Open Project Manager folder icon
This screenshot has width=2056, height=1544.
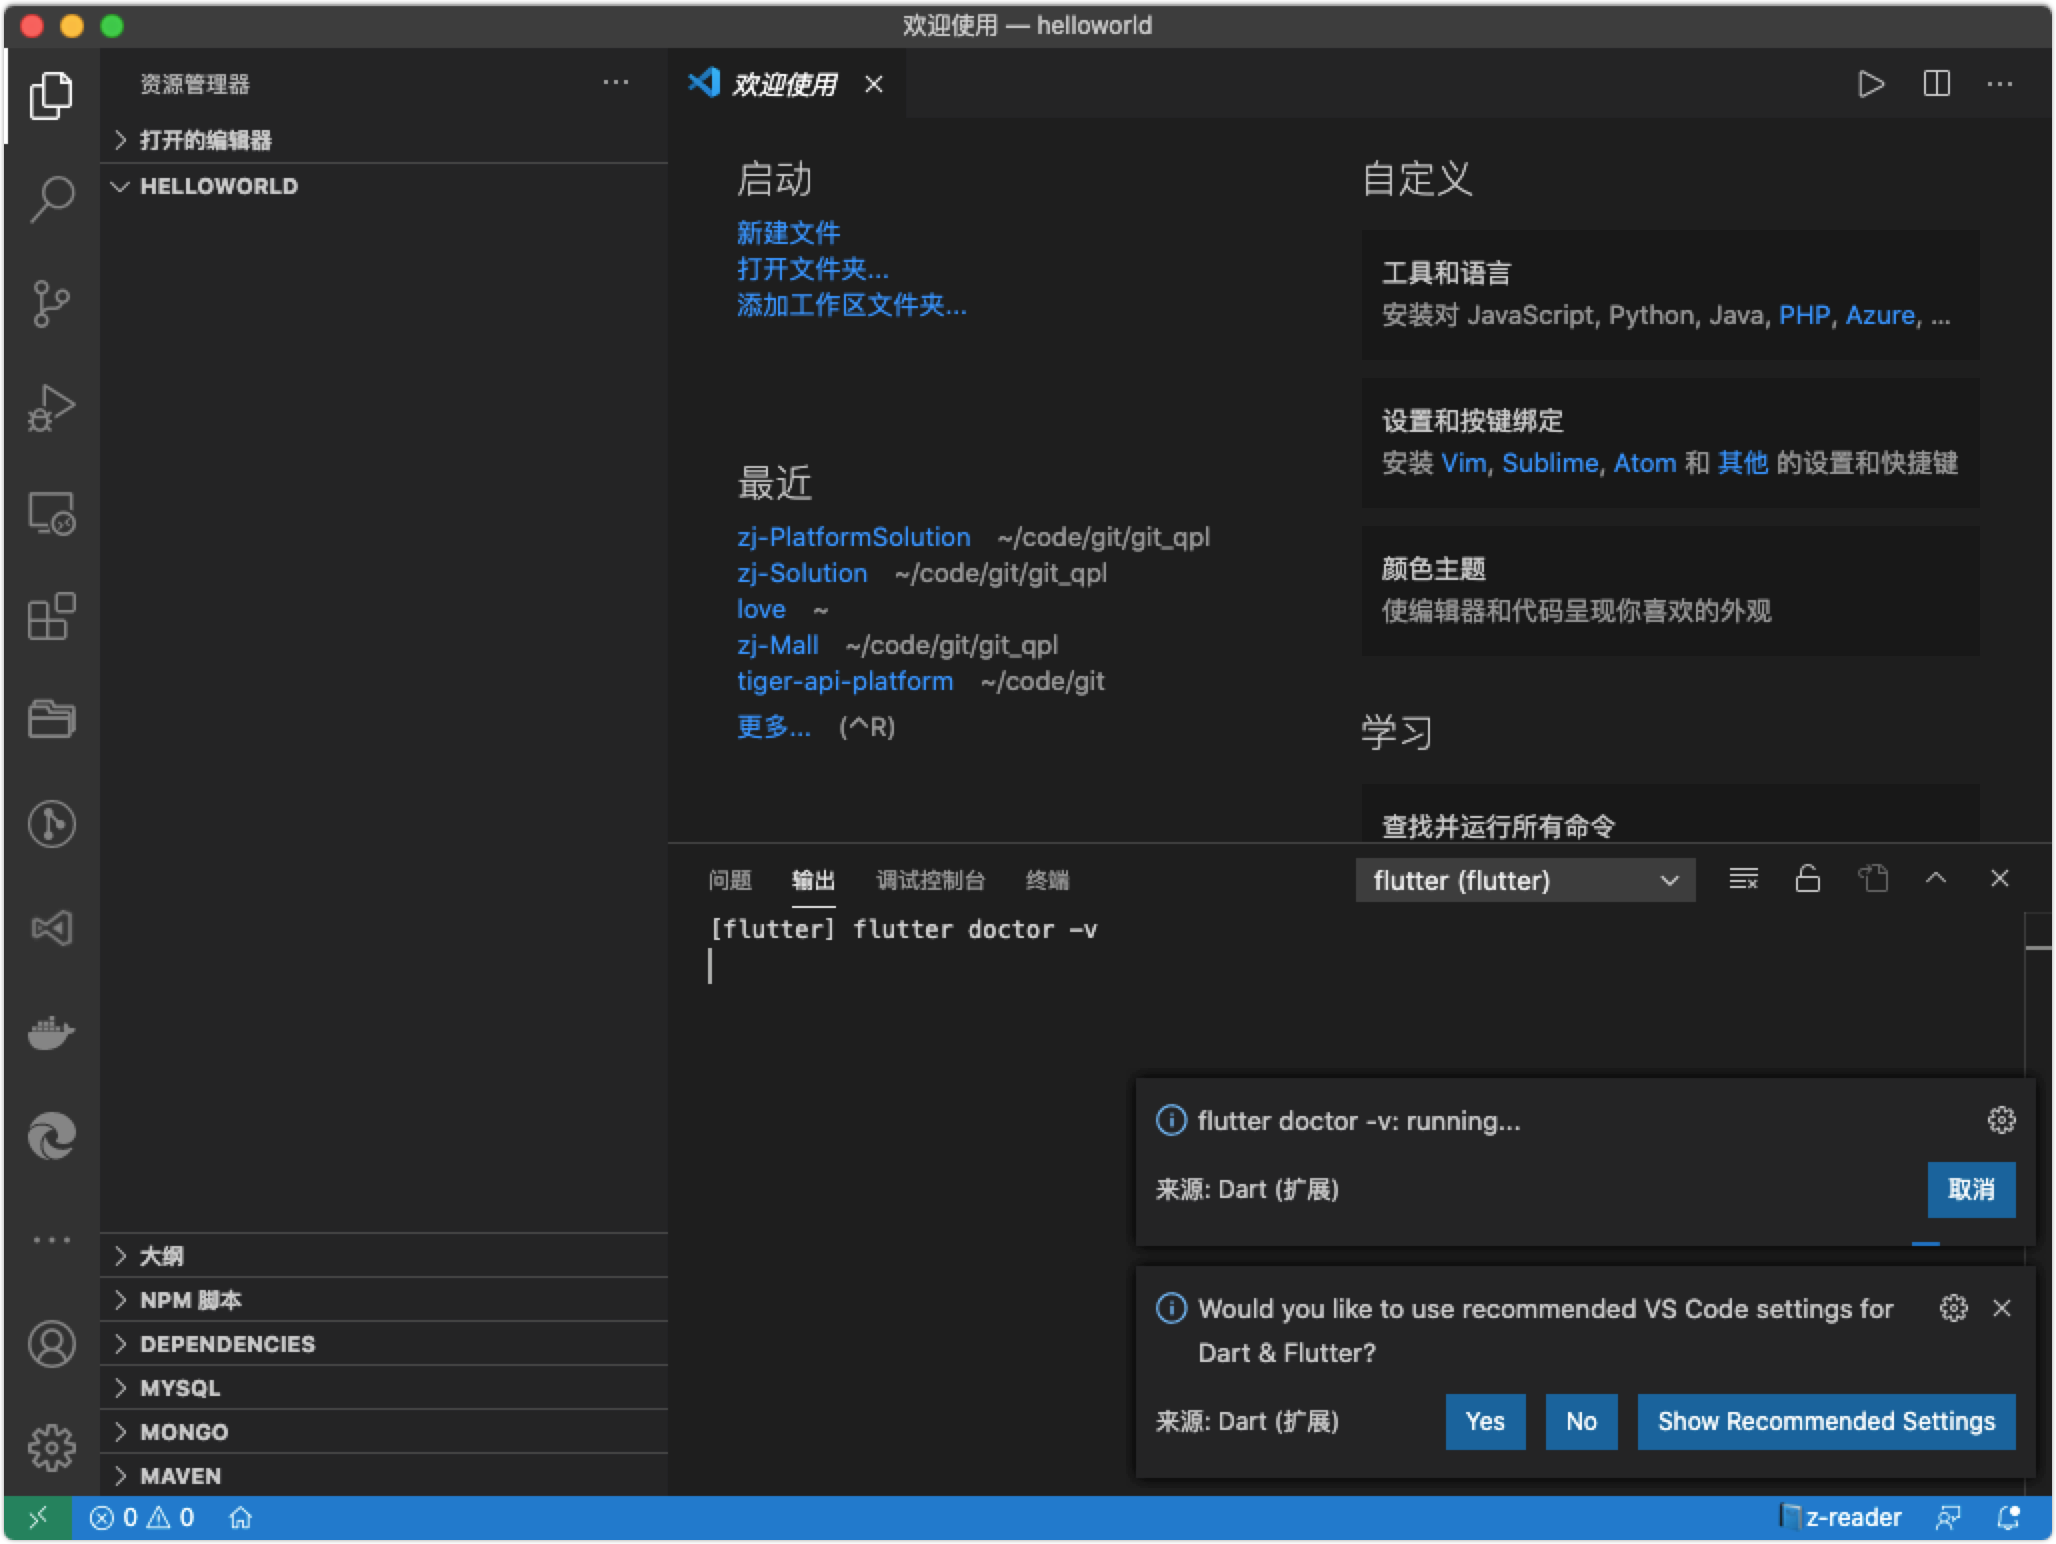[x=51, y=719]
